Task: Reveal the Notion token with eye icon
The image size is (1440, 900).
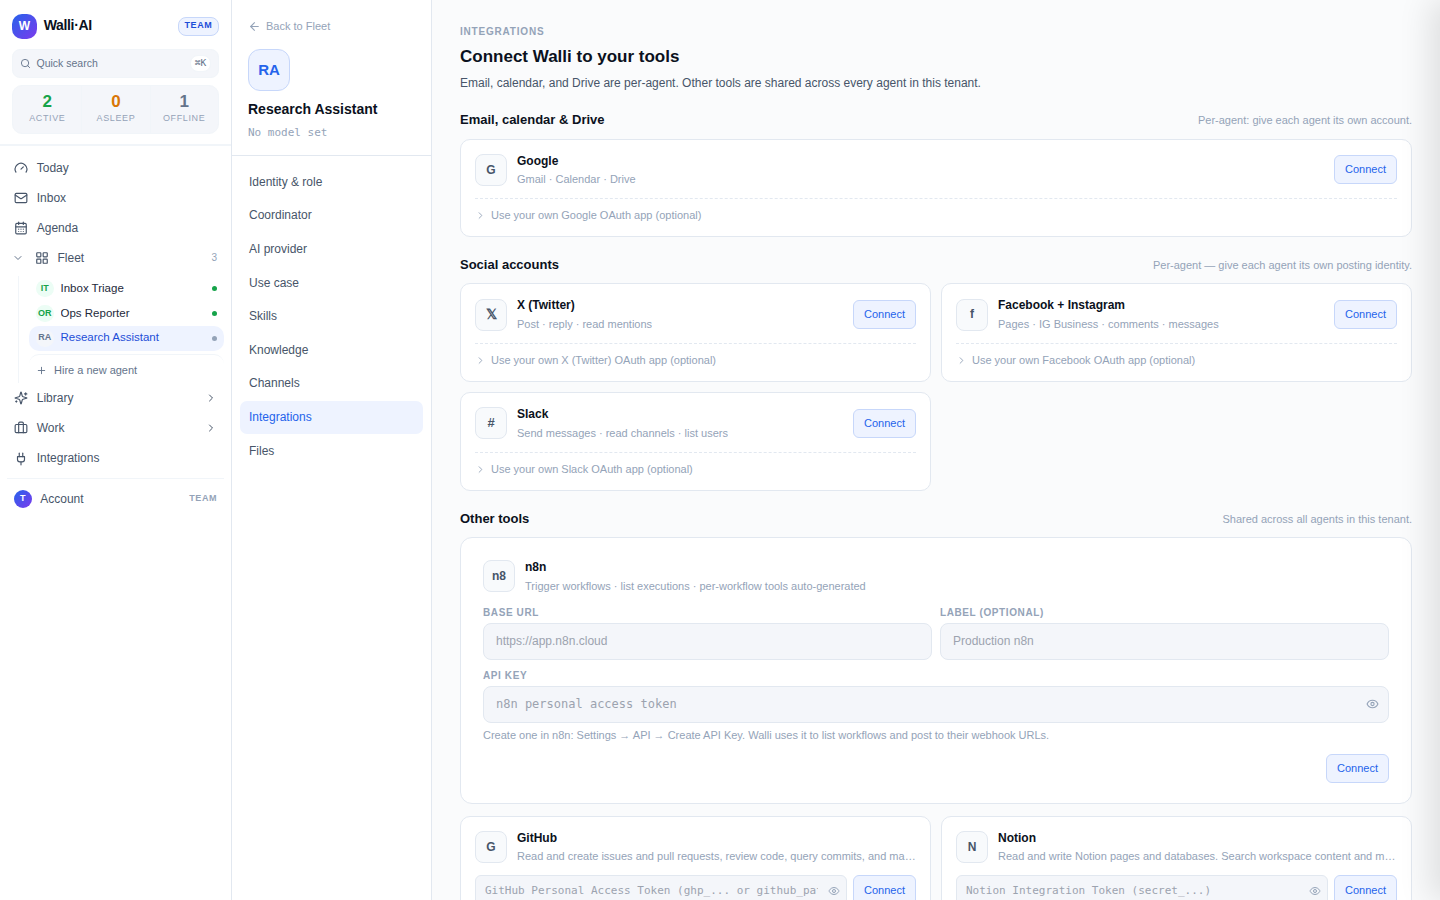Action: tap(1315, 890)
